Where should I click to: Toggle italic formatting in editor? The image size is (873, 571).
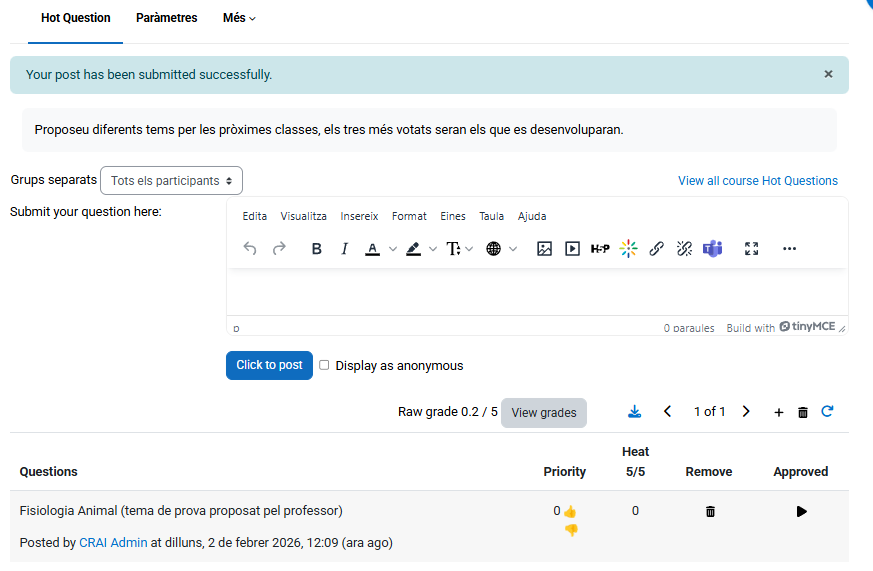coord(344,249)
